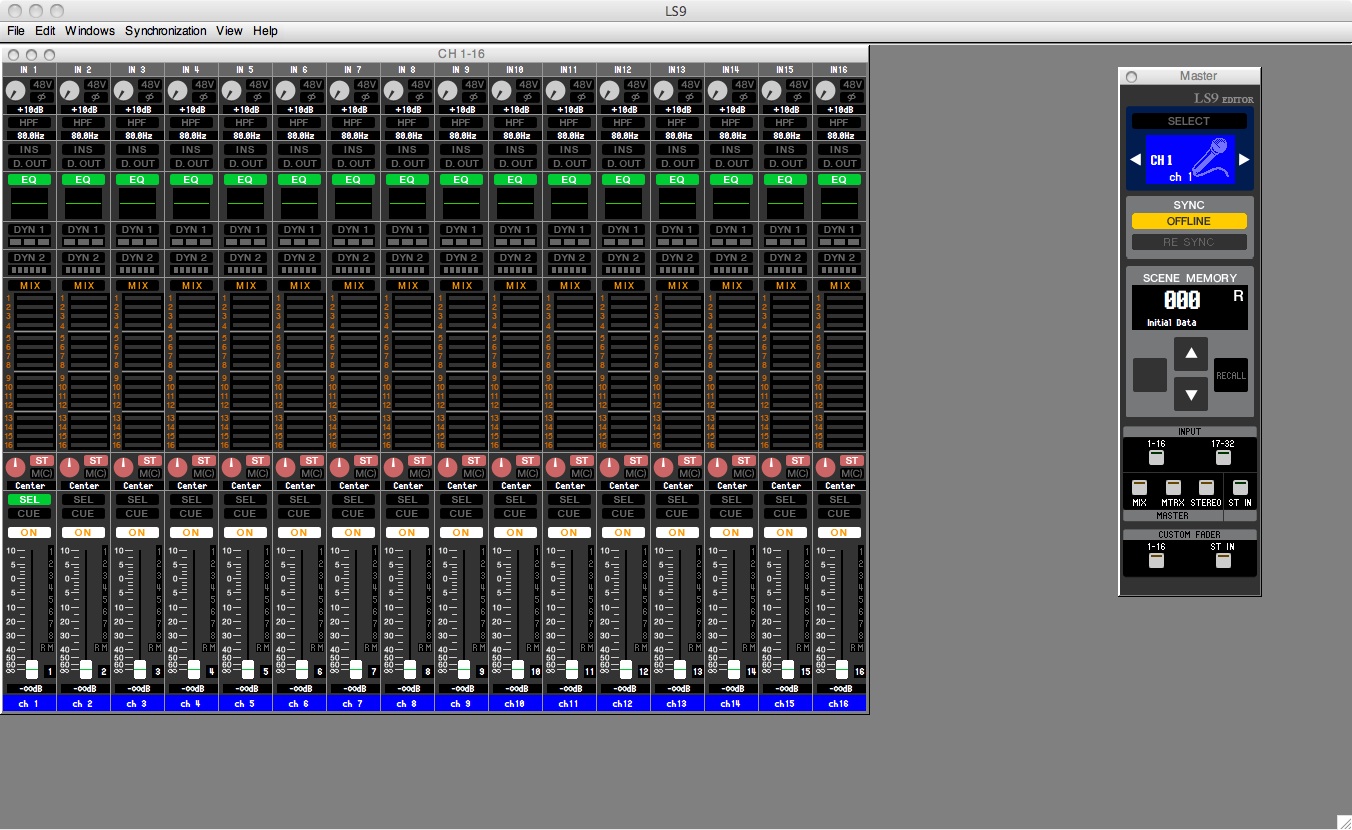Enable 48V phantom power on IN 7

click(x=366, y=85)
